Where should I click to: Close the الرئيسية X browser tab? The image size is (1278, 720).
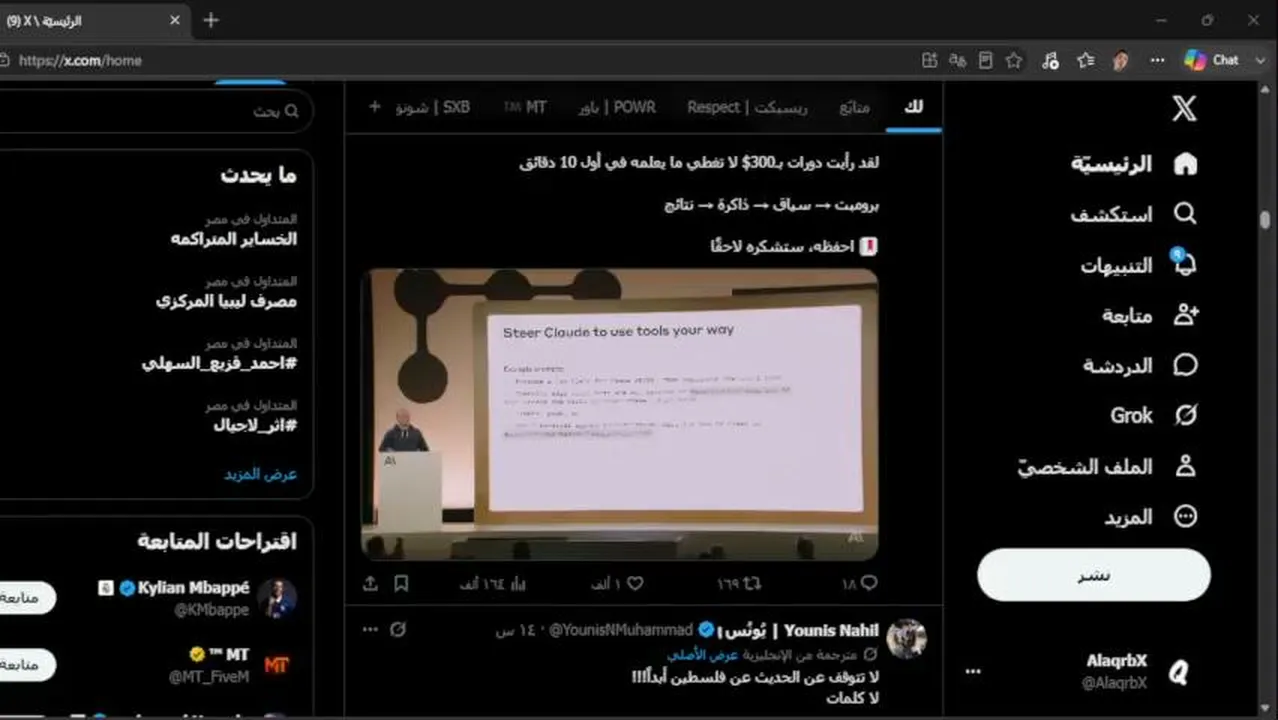pos(175,20)
